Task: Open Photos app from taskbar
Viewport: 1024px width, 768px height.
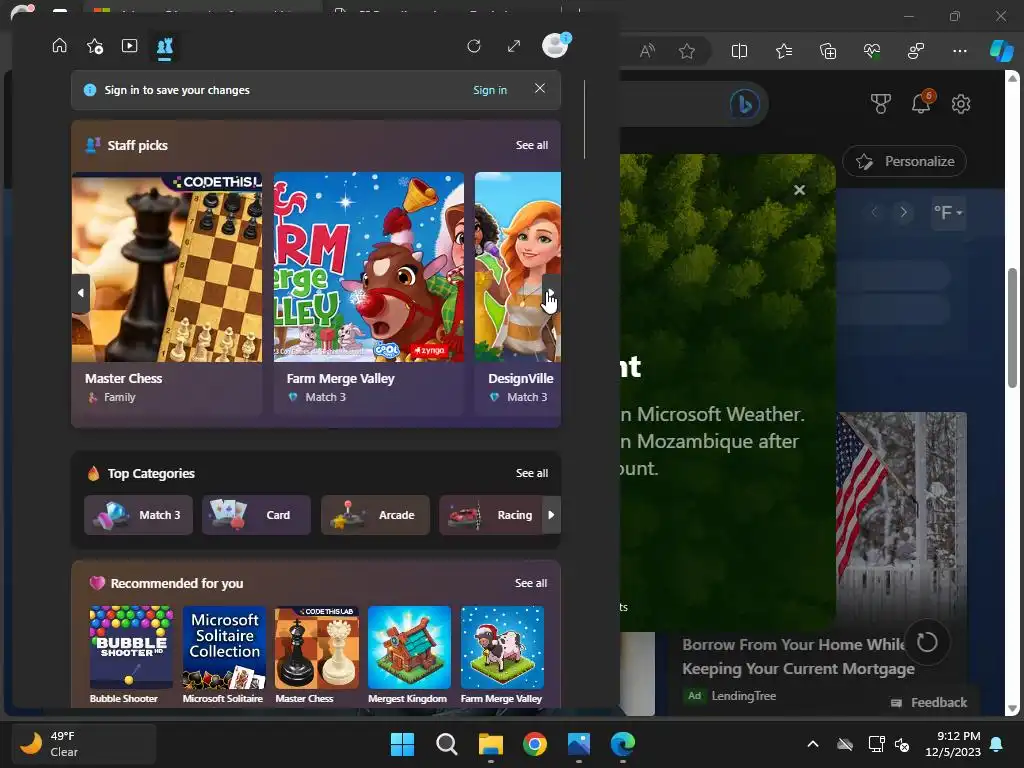Action: (579, 744)
